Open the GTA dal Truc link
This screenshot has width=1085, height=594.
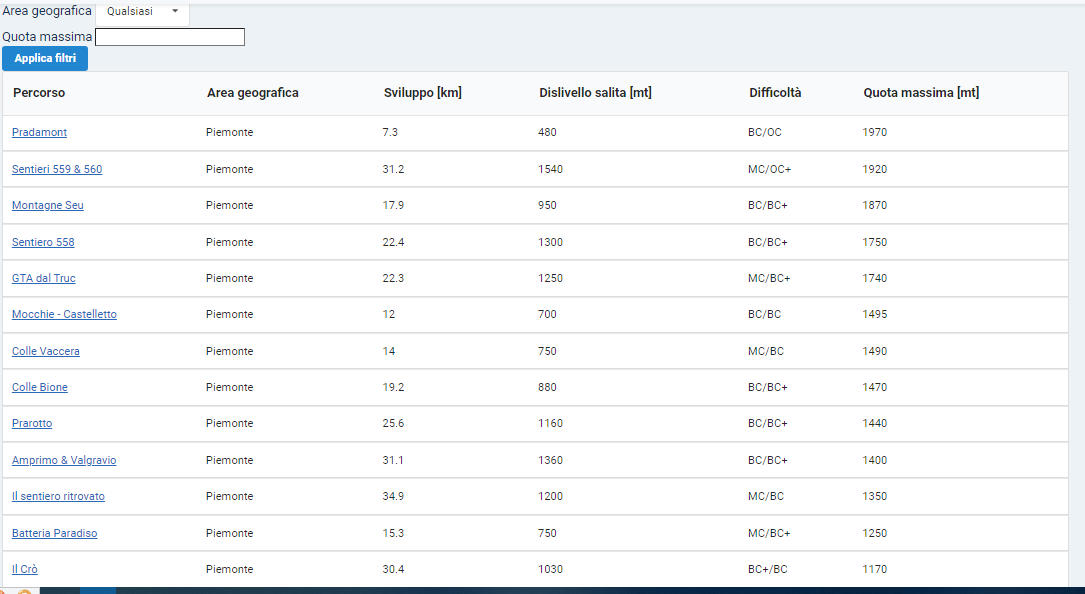[x=44, y=278]
